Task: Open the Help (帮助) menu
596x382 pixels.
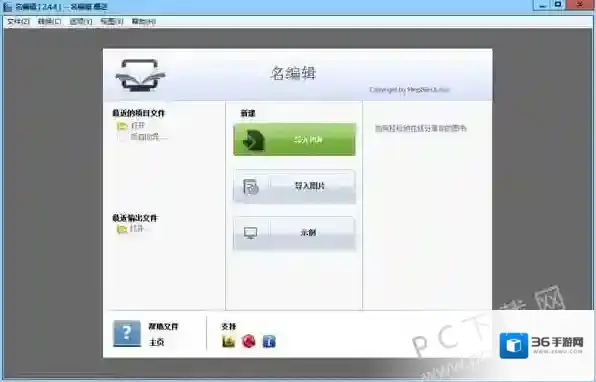Action: (x=144, y=21)
